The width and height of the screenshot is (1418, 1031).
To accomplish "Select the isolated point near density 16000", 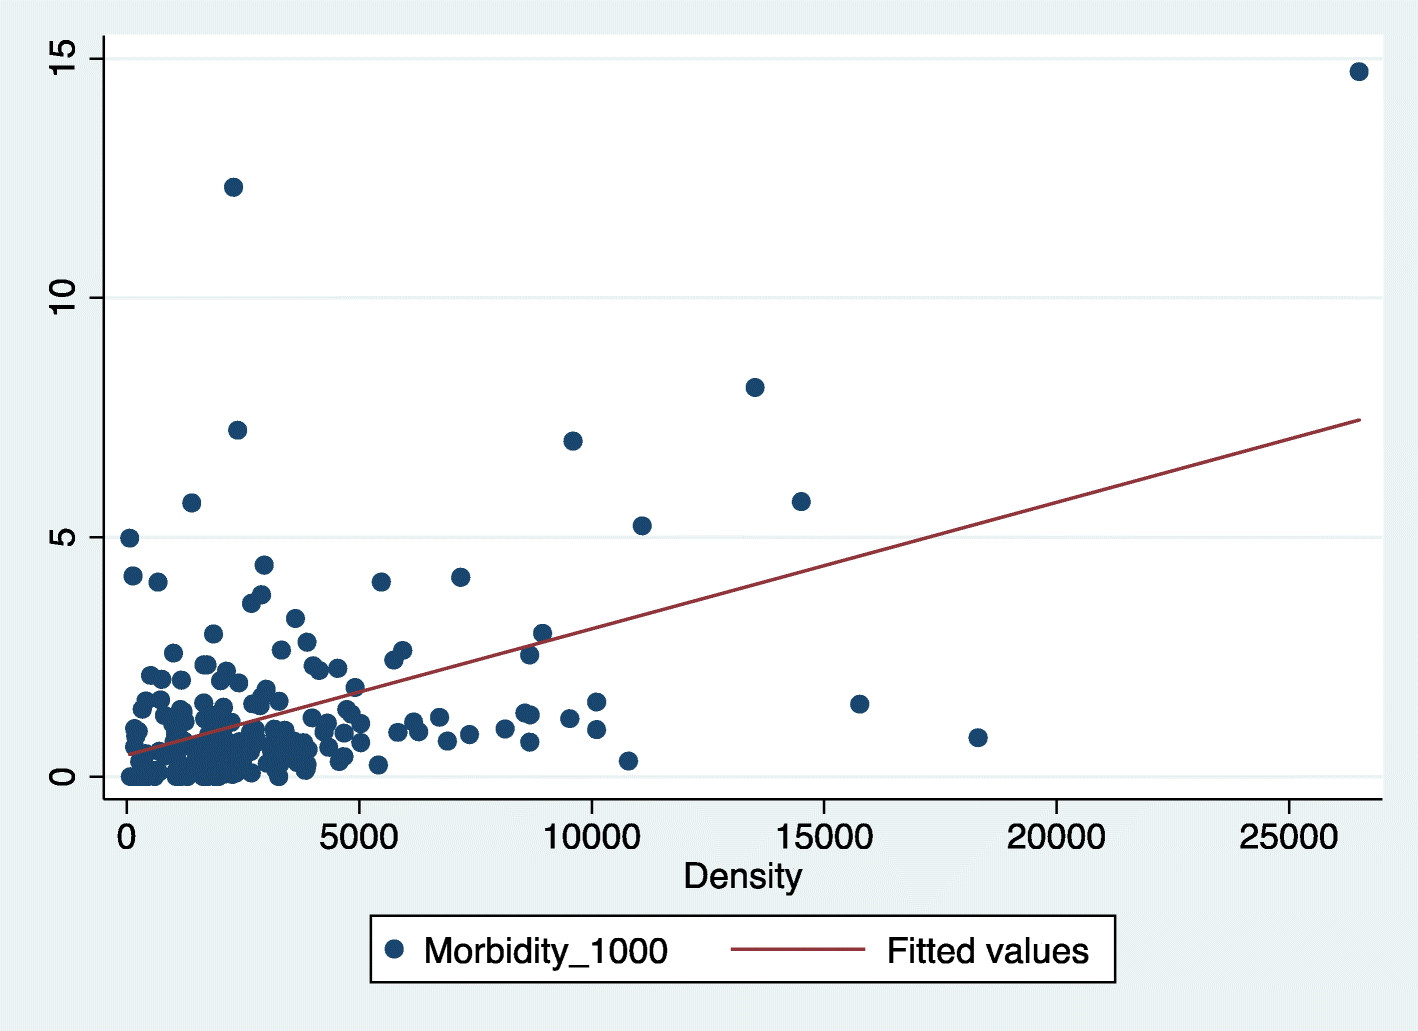I will pos(859,704).
